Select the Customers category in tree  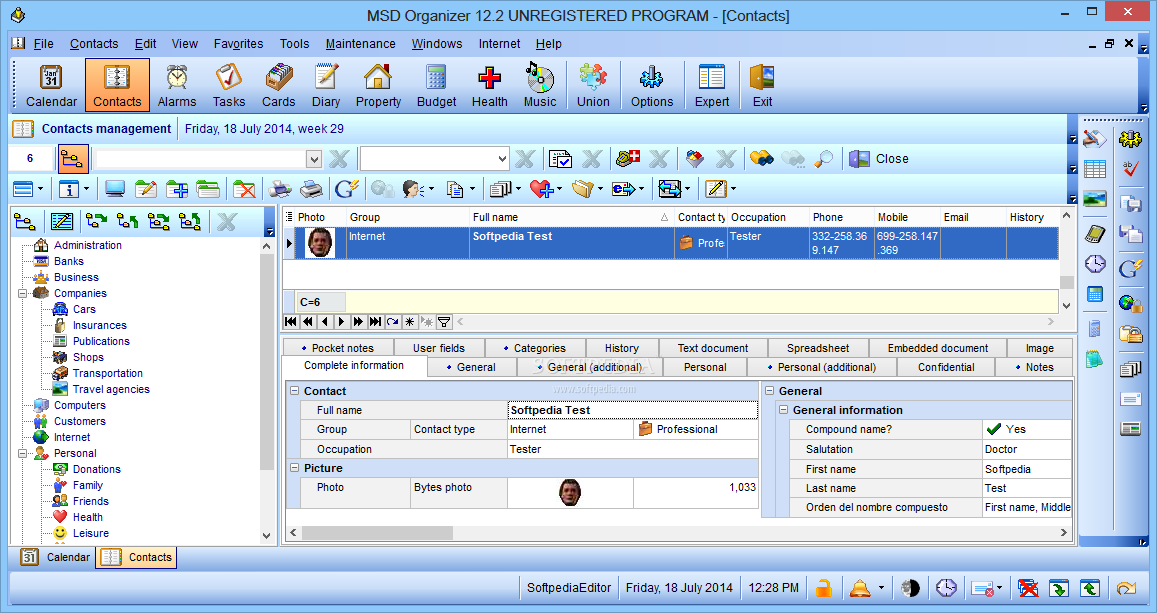pos(79,421)
